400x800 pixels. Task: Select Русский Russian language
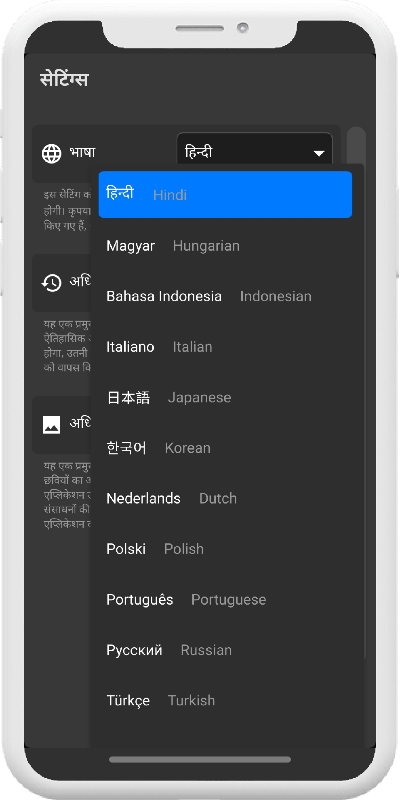tap(225, 649)
